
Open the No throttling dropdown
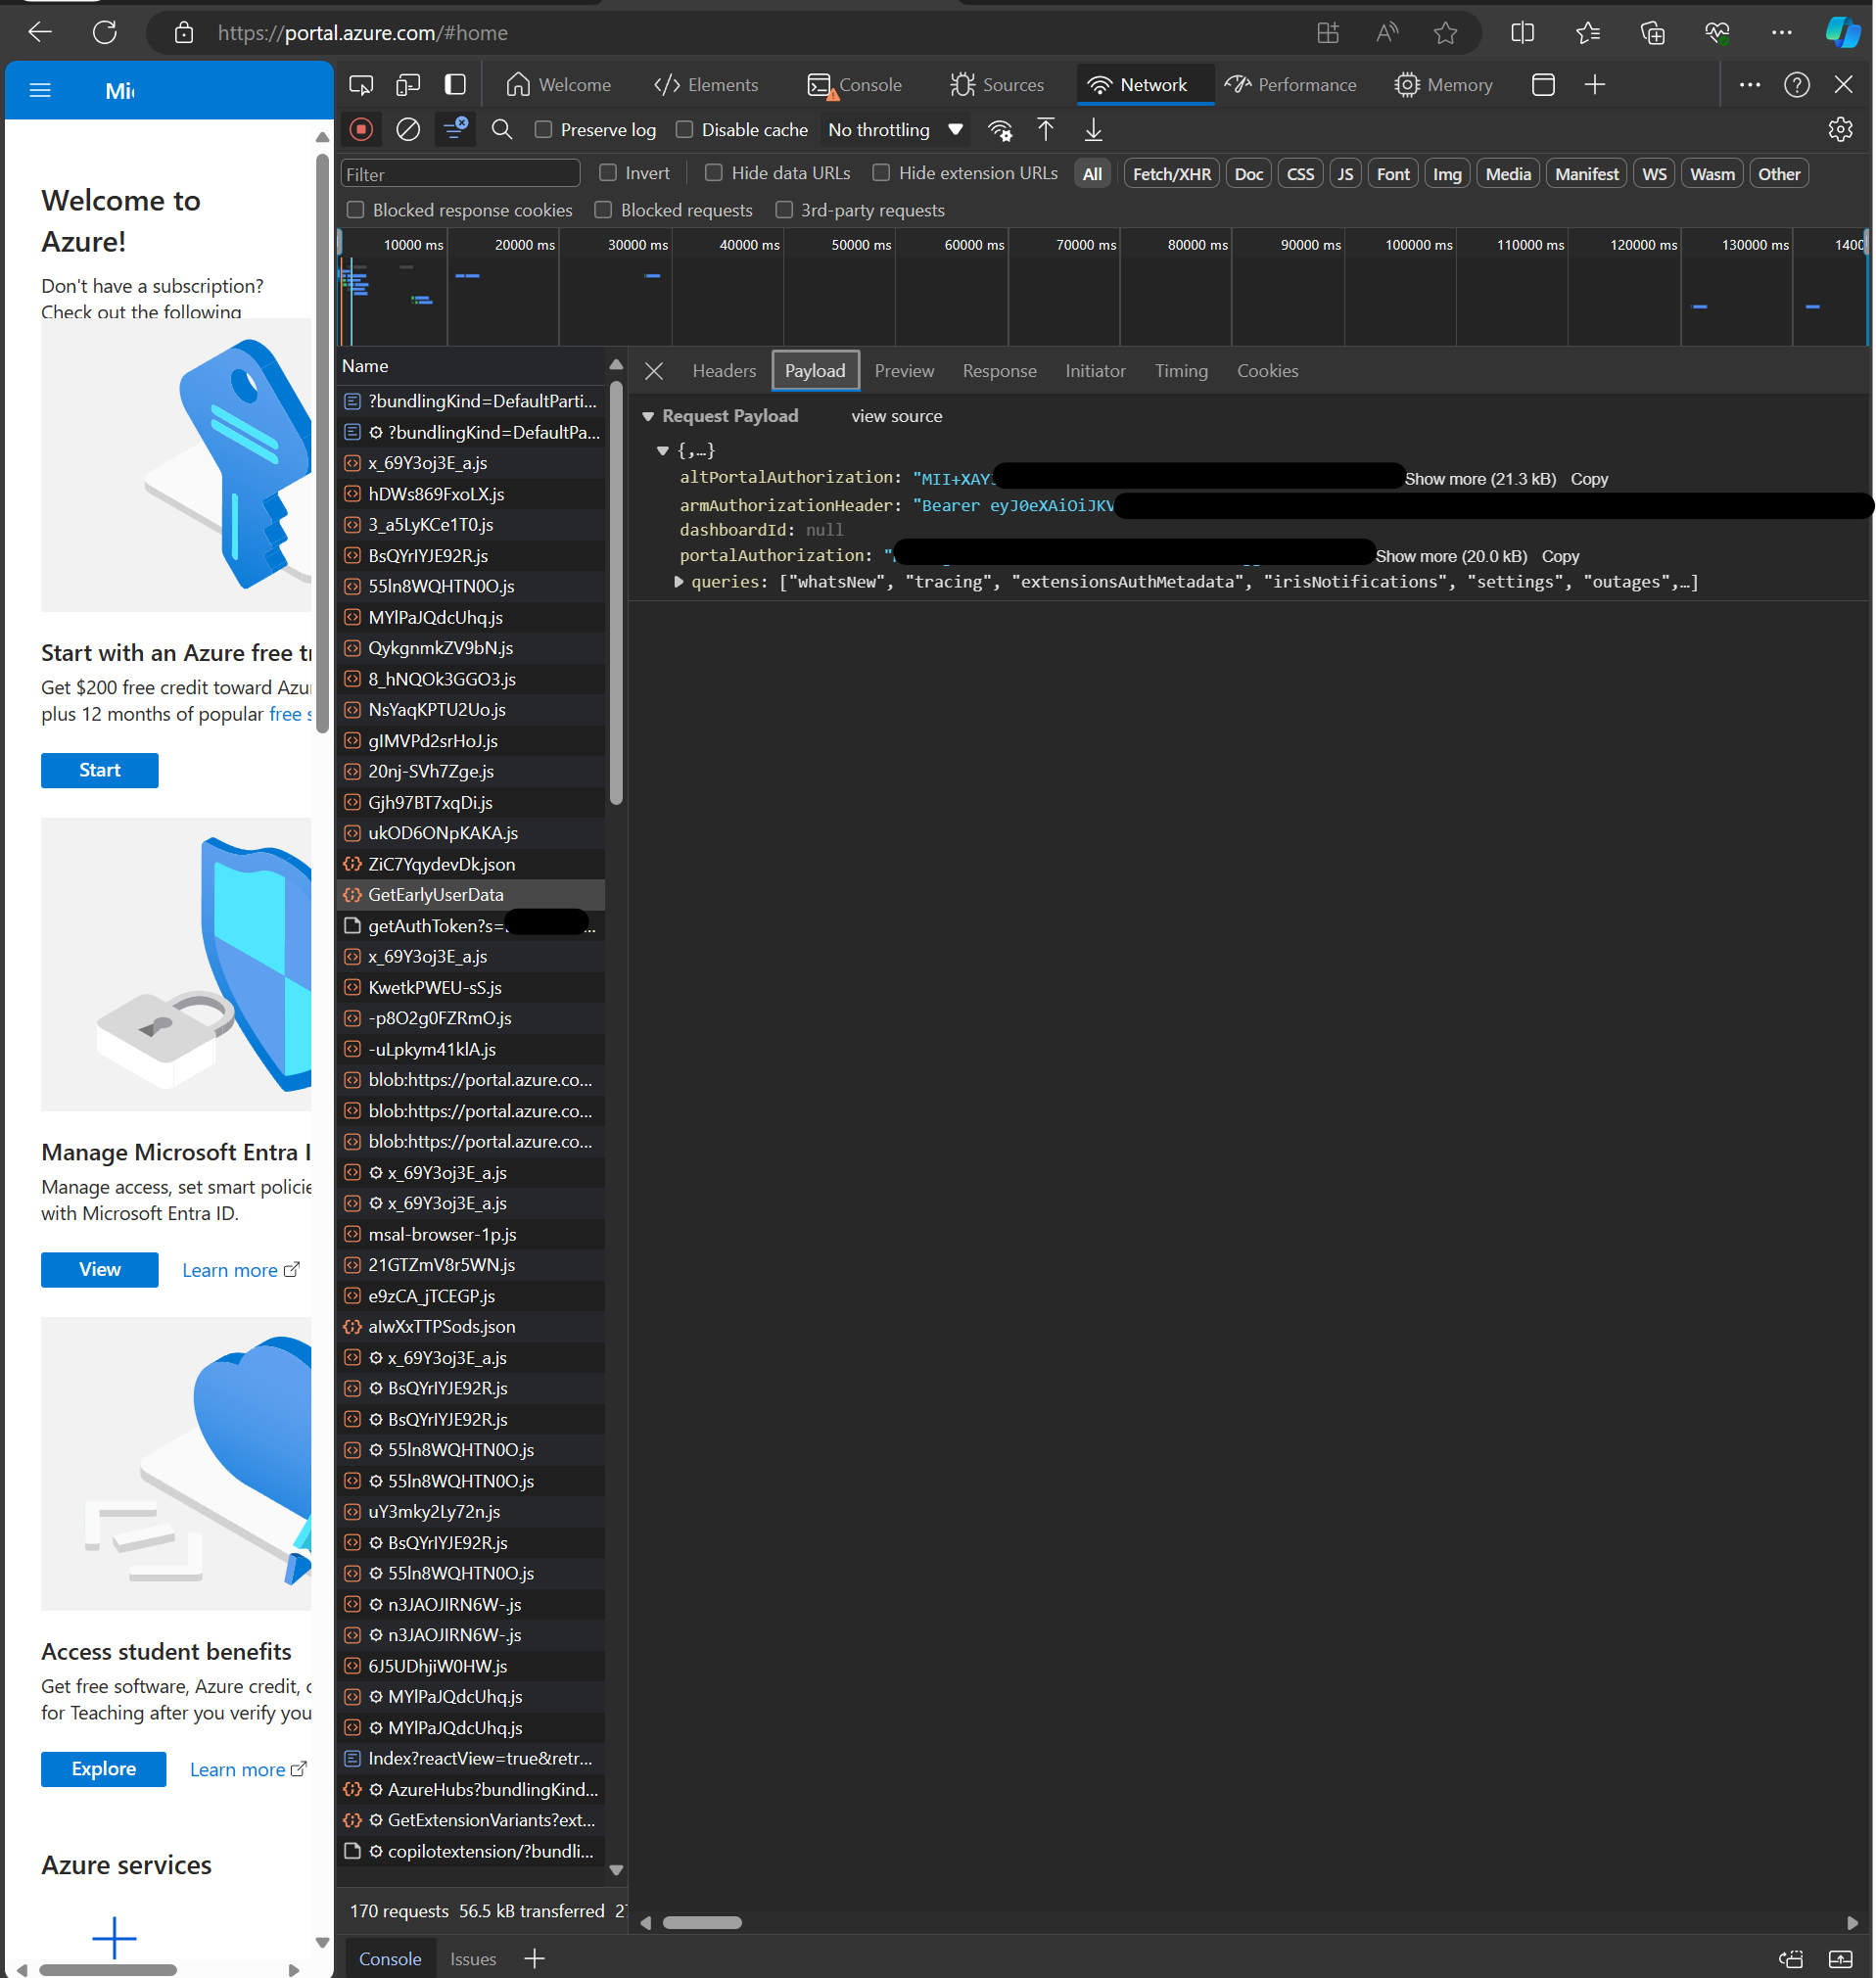[x=895, y=130]
